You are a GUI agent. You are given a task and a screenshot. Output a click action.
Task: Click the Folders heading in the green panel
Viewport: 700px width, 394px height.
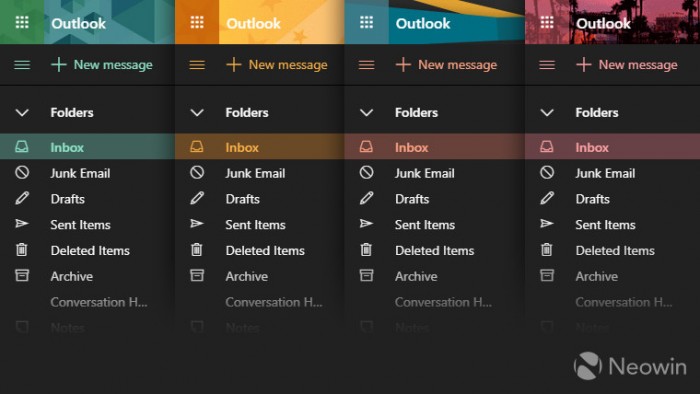tap(72, 112)
